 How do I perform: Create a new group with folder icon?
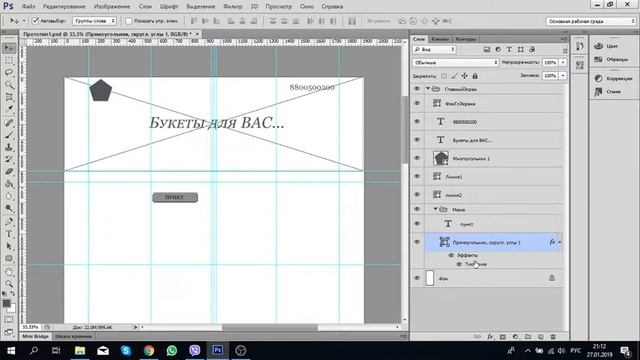528,337
